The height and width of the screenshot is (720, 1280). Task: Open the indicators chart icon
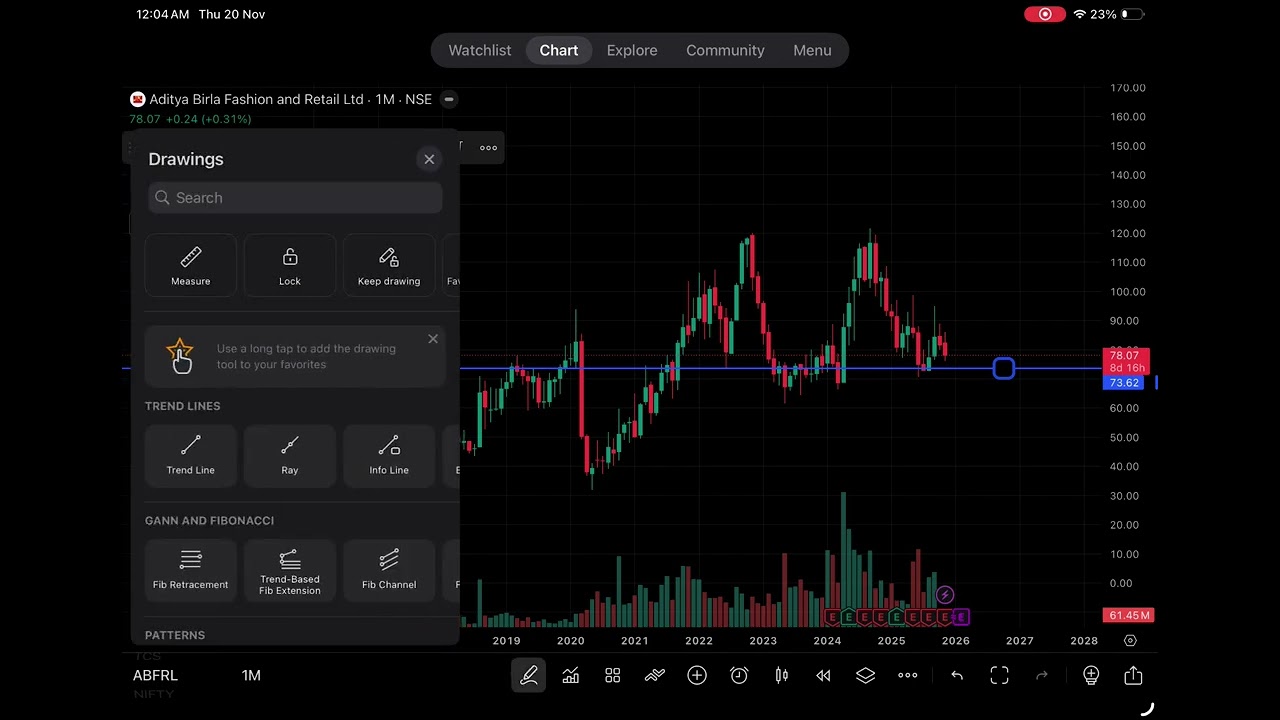[x=571, y=676]
